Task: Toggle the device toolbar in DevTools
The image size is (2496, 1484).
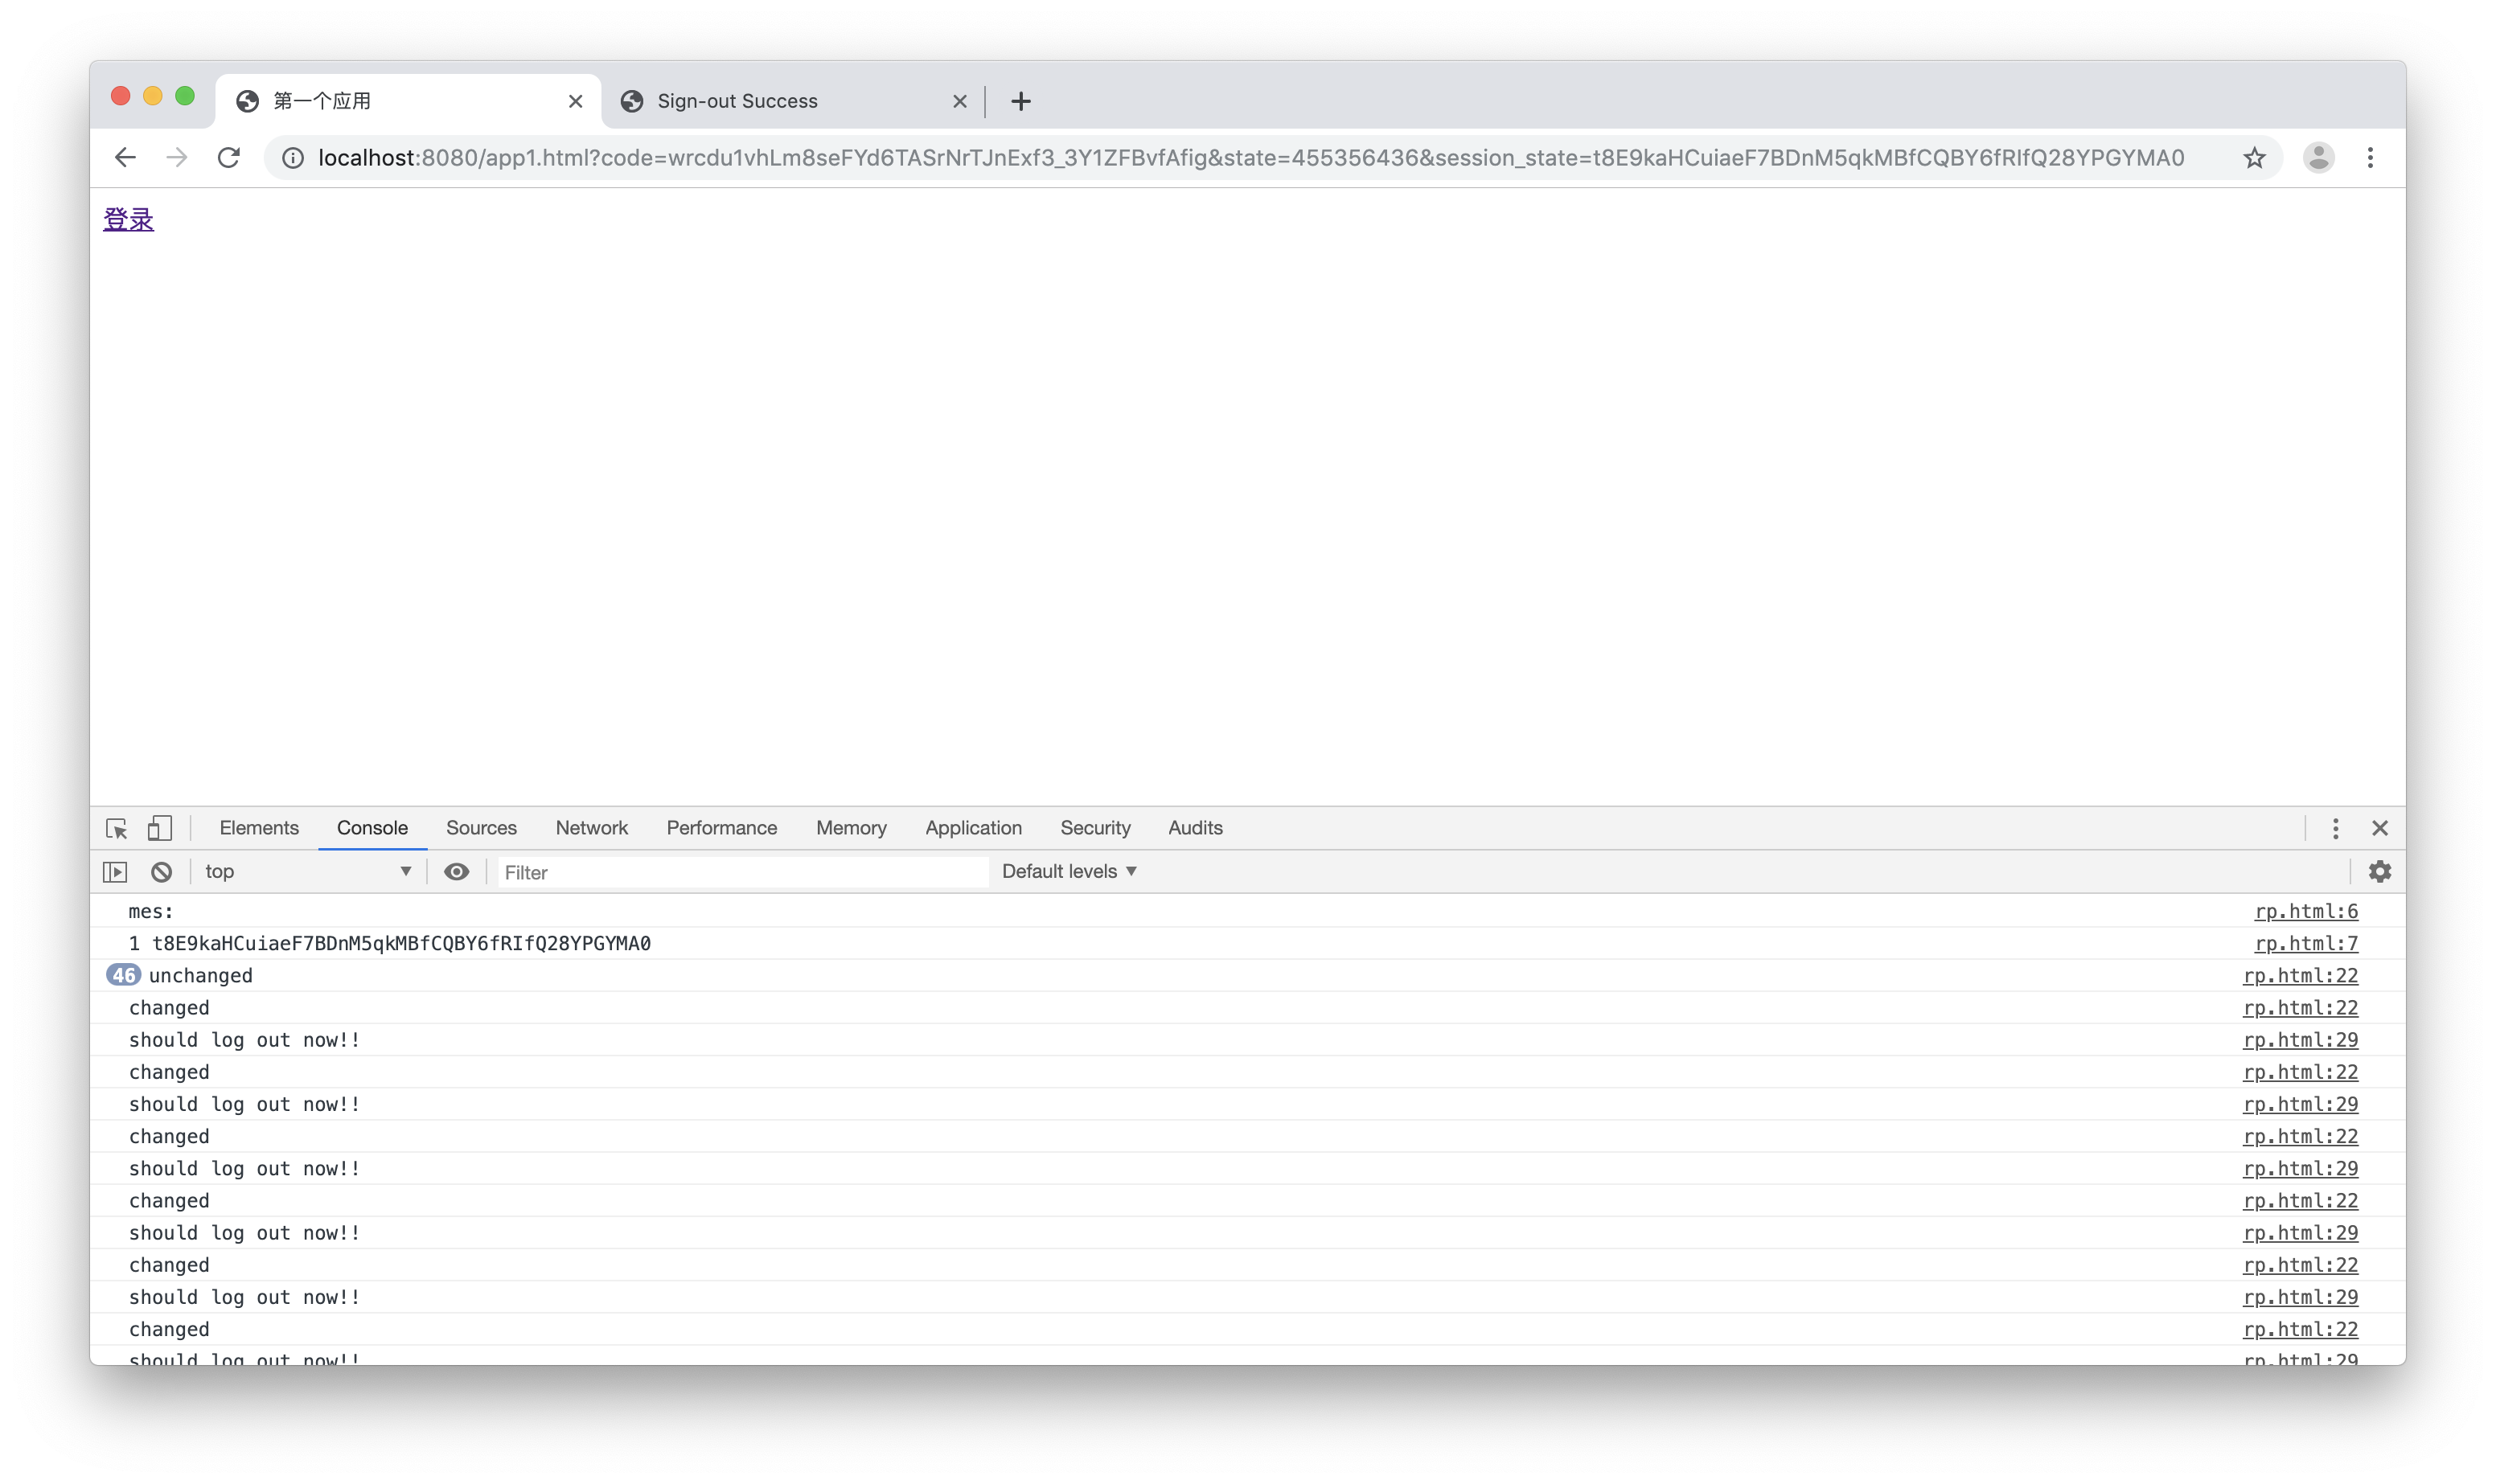Action: 160,828
